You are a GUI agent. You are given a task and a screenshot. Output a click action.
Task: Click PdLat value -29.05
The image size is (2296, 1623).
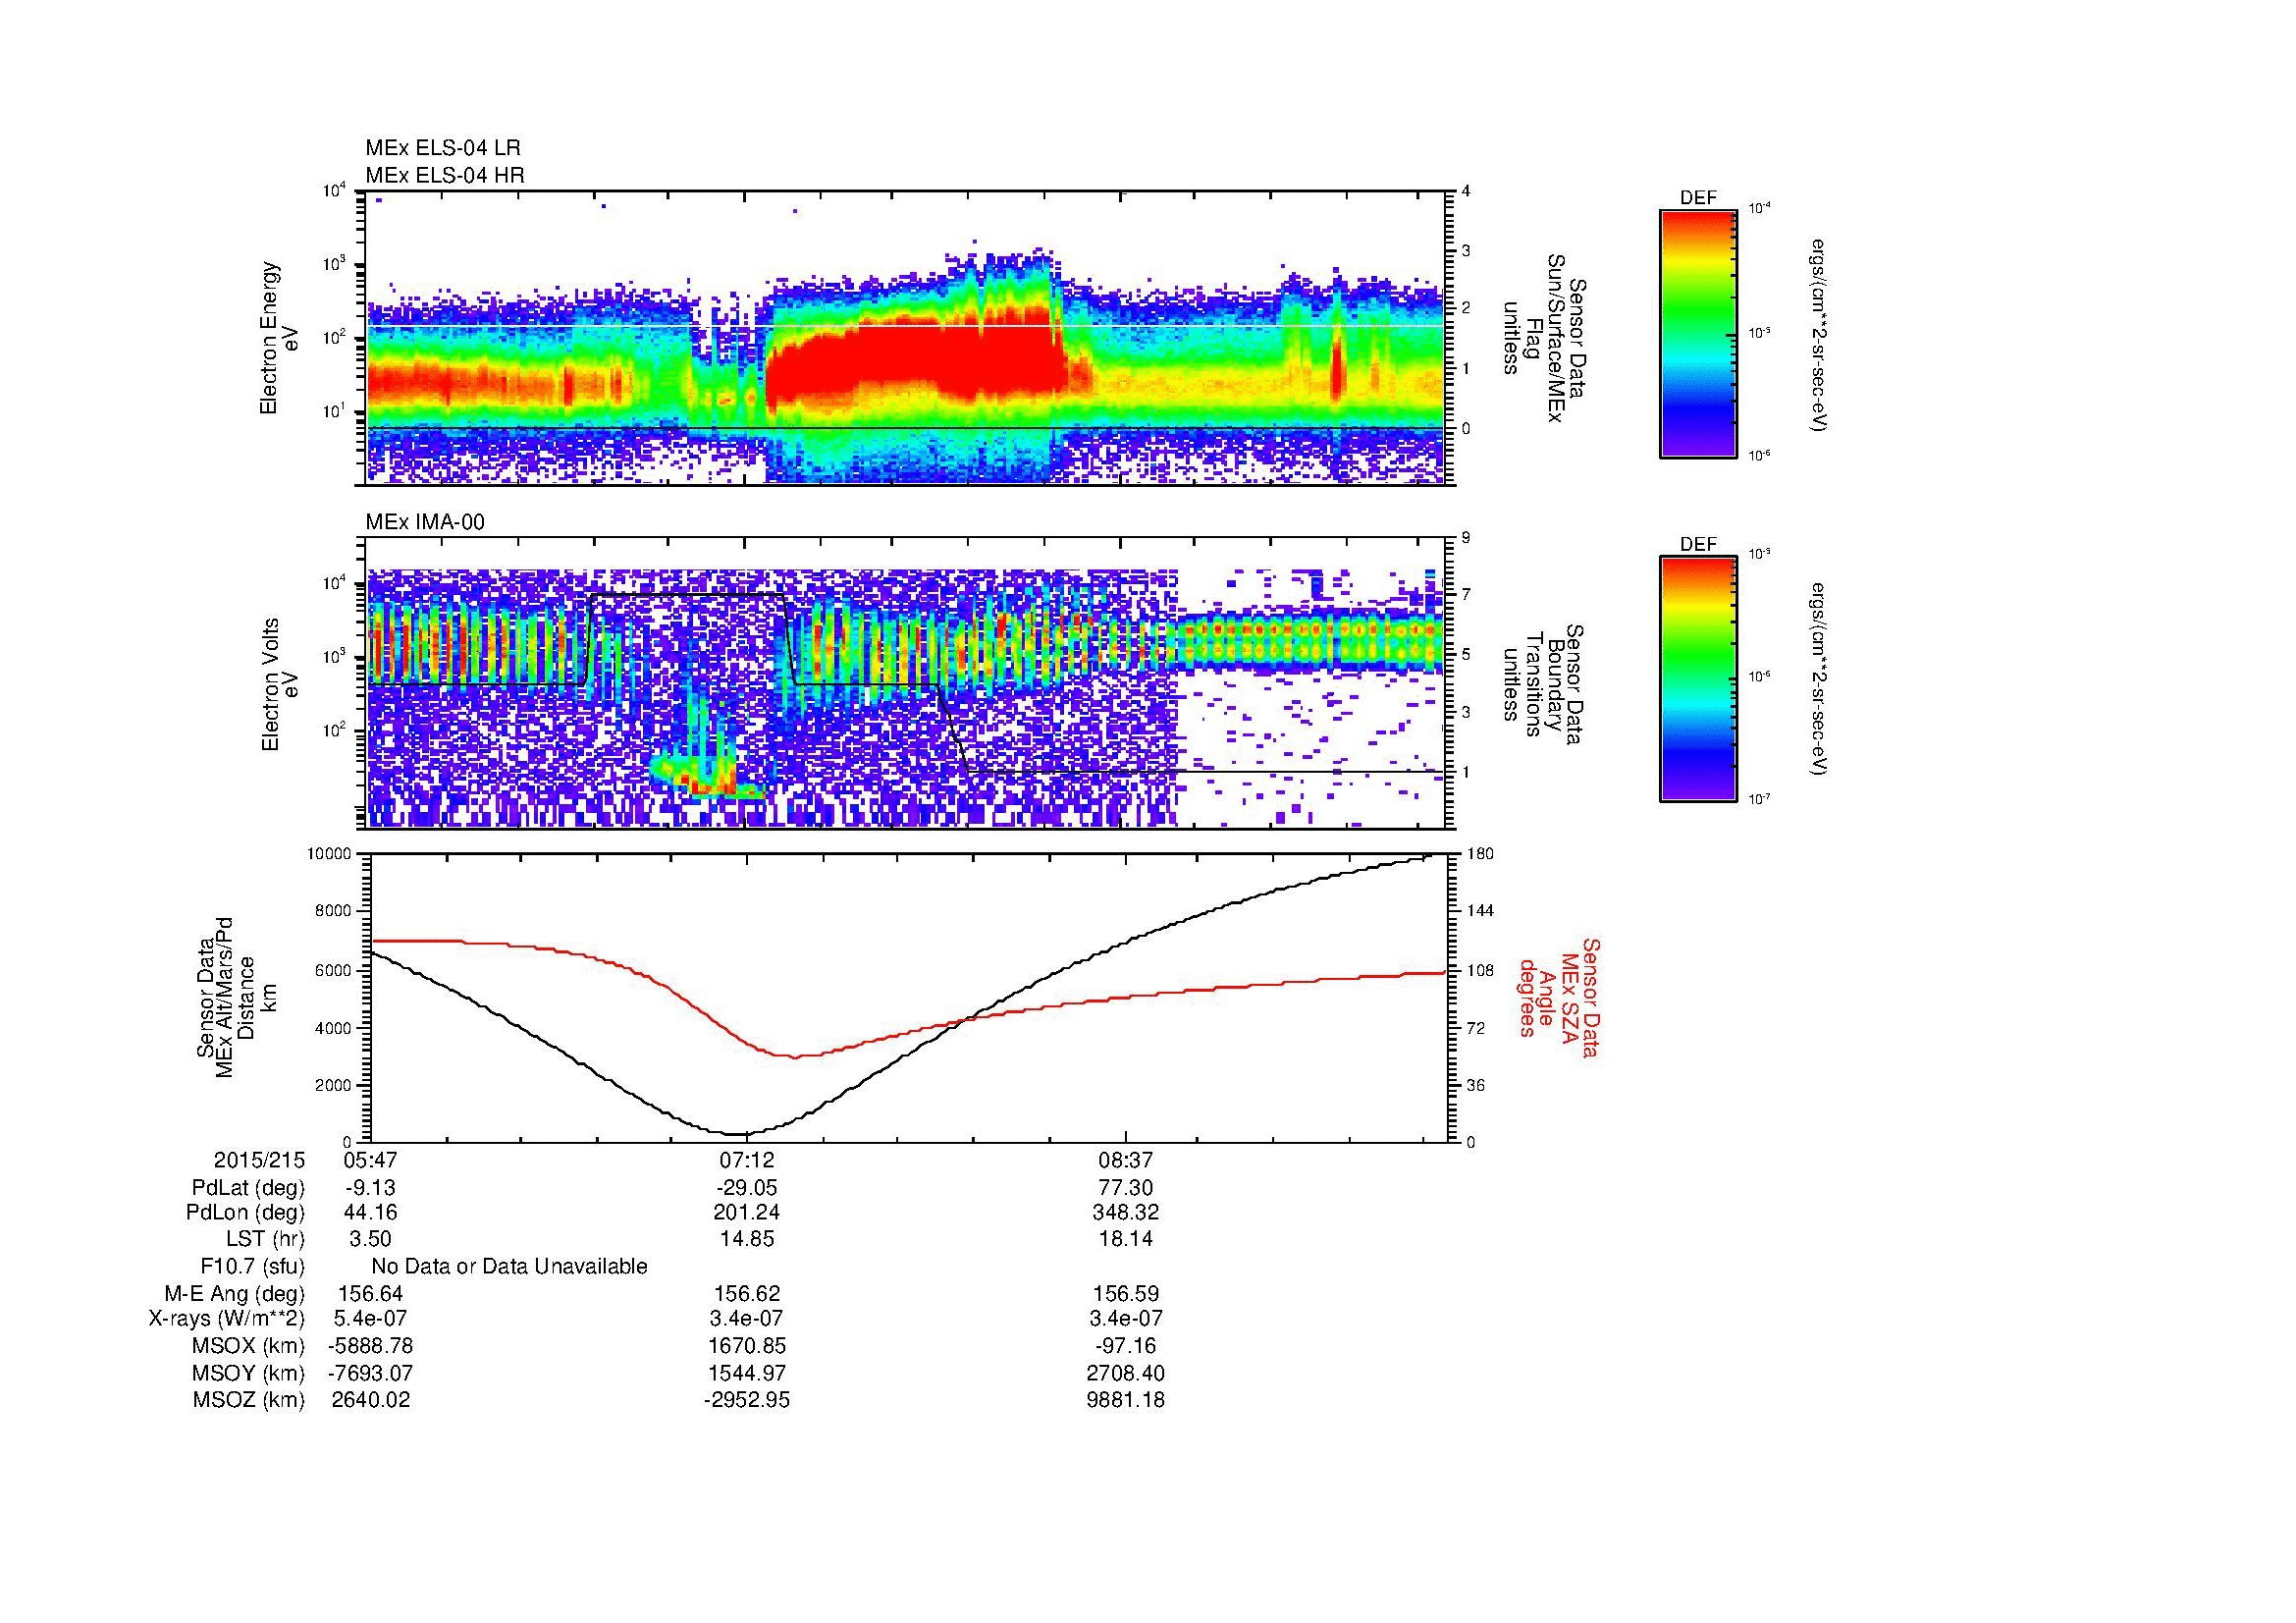click(x=747, y=1188)
